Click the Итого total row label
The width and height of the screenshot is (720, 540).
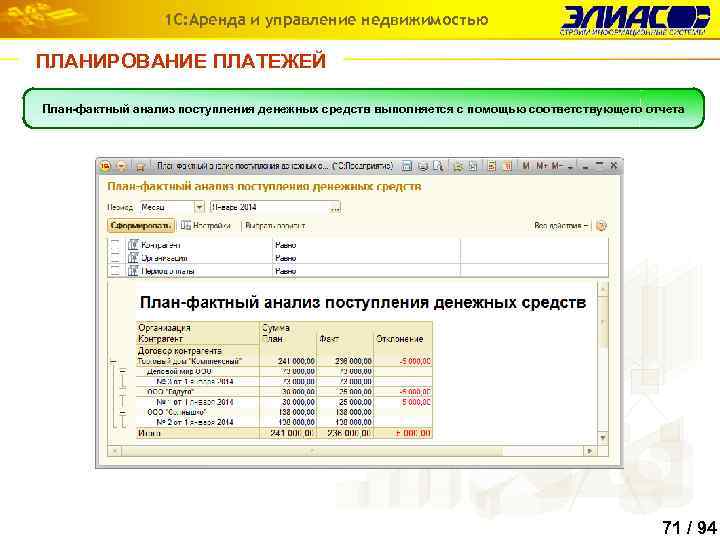(x=149, y=433)
